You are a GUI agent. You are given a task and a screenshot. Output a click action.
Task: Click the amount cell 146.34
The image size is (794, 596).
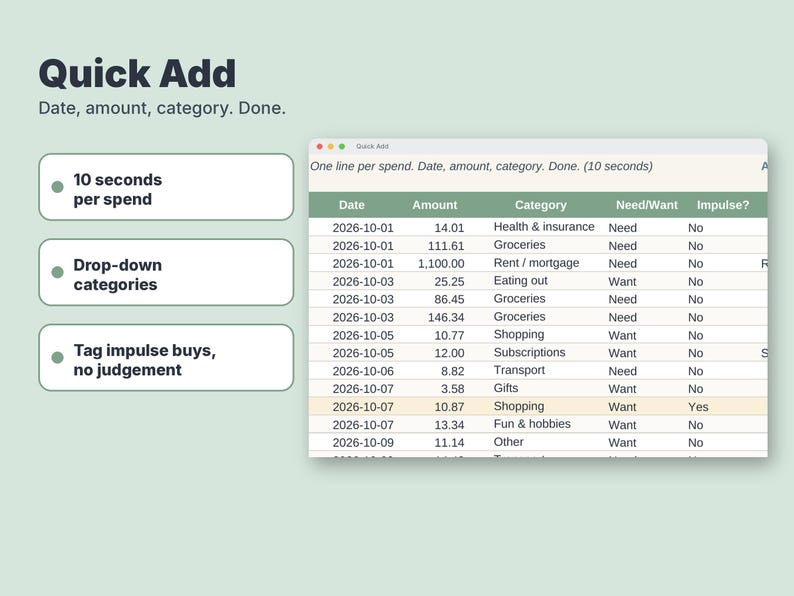(x=446, y=317)
